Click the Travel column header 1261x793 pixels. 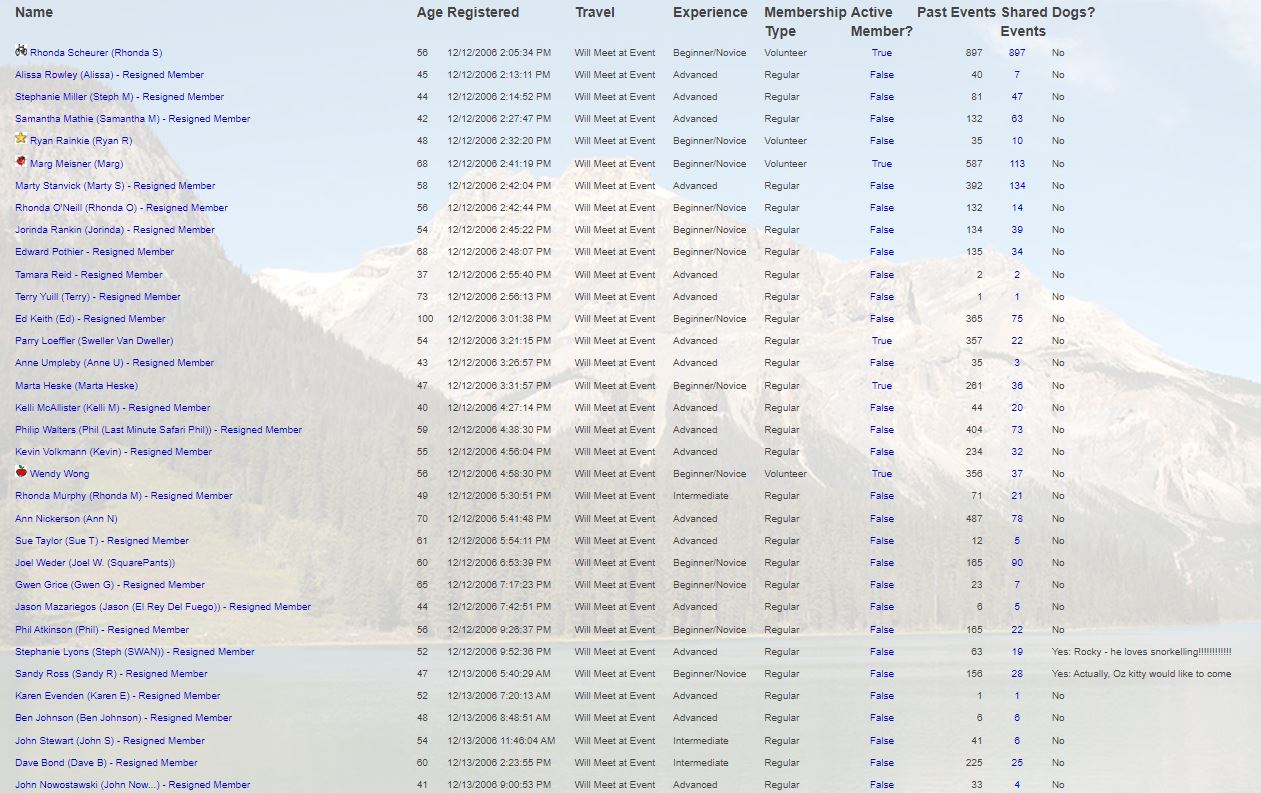click(595, 13)
